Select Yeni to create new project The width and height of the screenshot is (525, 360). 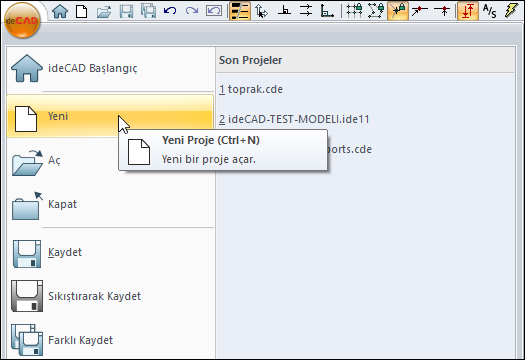coord(110,116)
